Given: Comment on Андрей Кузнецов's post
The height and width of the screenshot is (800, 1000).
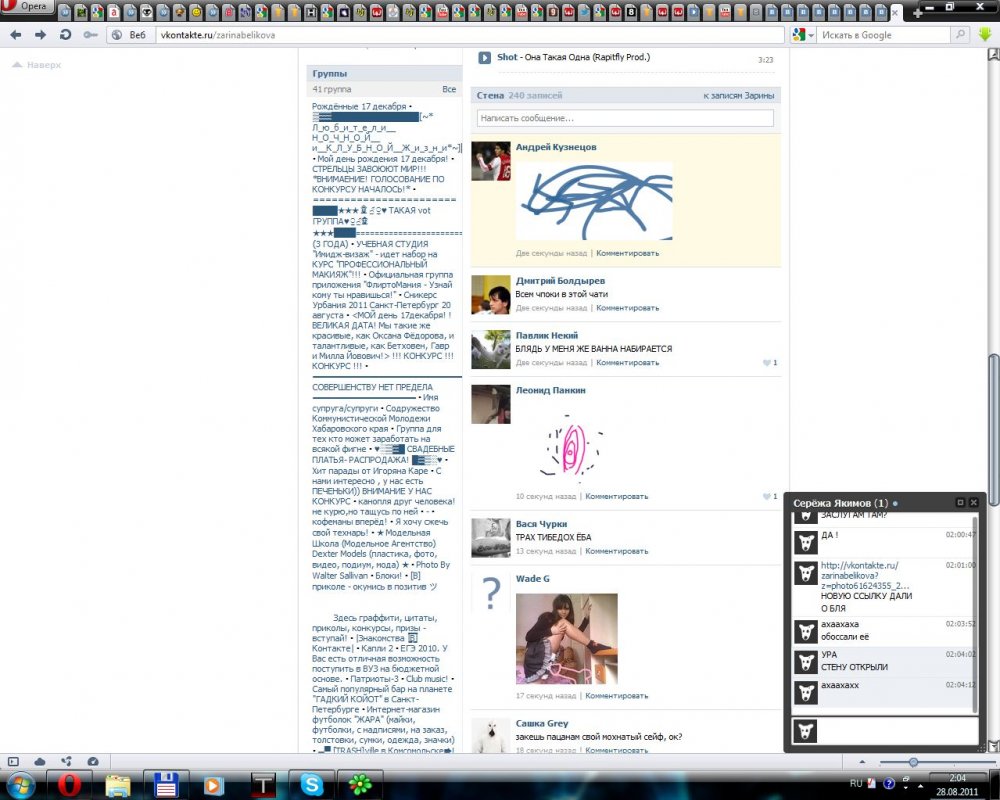Looking at the screenshot, I should click(x=628, y=253).
